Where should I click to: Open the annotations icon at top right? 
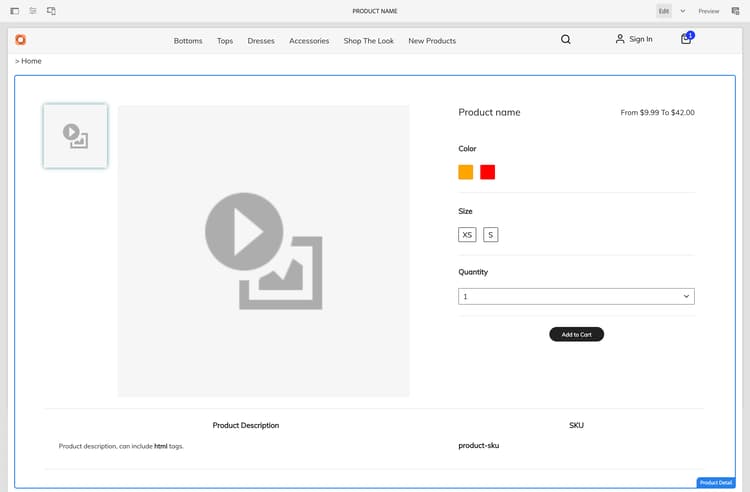pos(735,11)
